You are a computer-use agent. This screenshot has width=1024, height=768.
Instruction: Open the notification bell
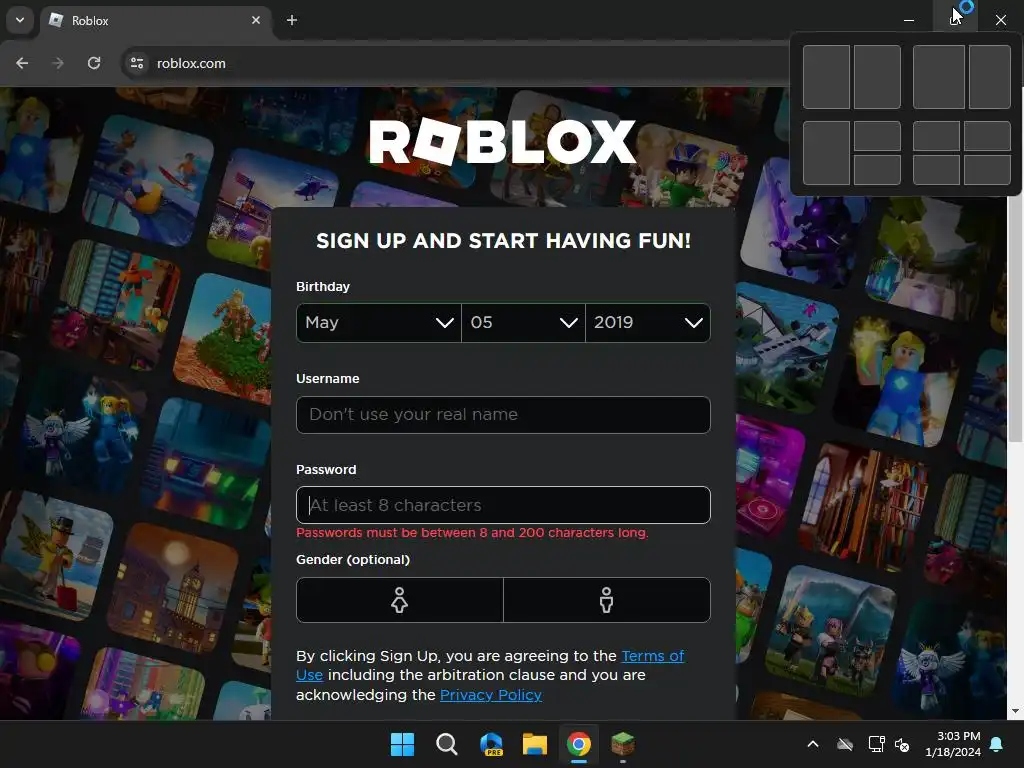click(997, 744)
